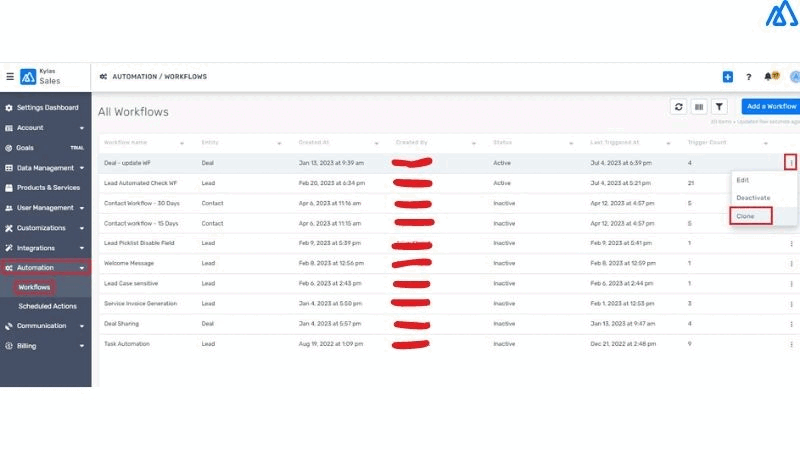The image size is (800, 450).
Task: Expand the User Management menu arrow
Action: [x=82, y=208]
